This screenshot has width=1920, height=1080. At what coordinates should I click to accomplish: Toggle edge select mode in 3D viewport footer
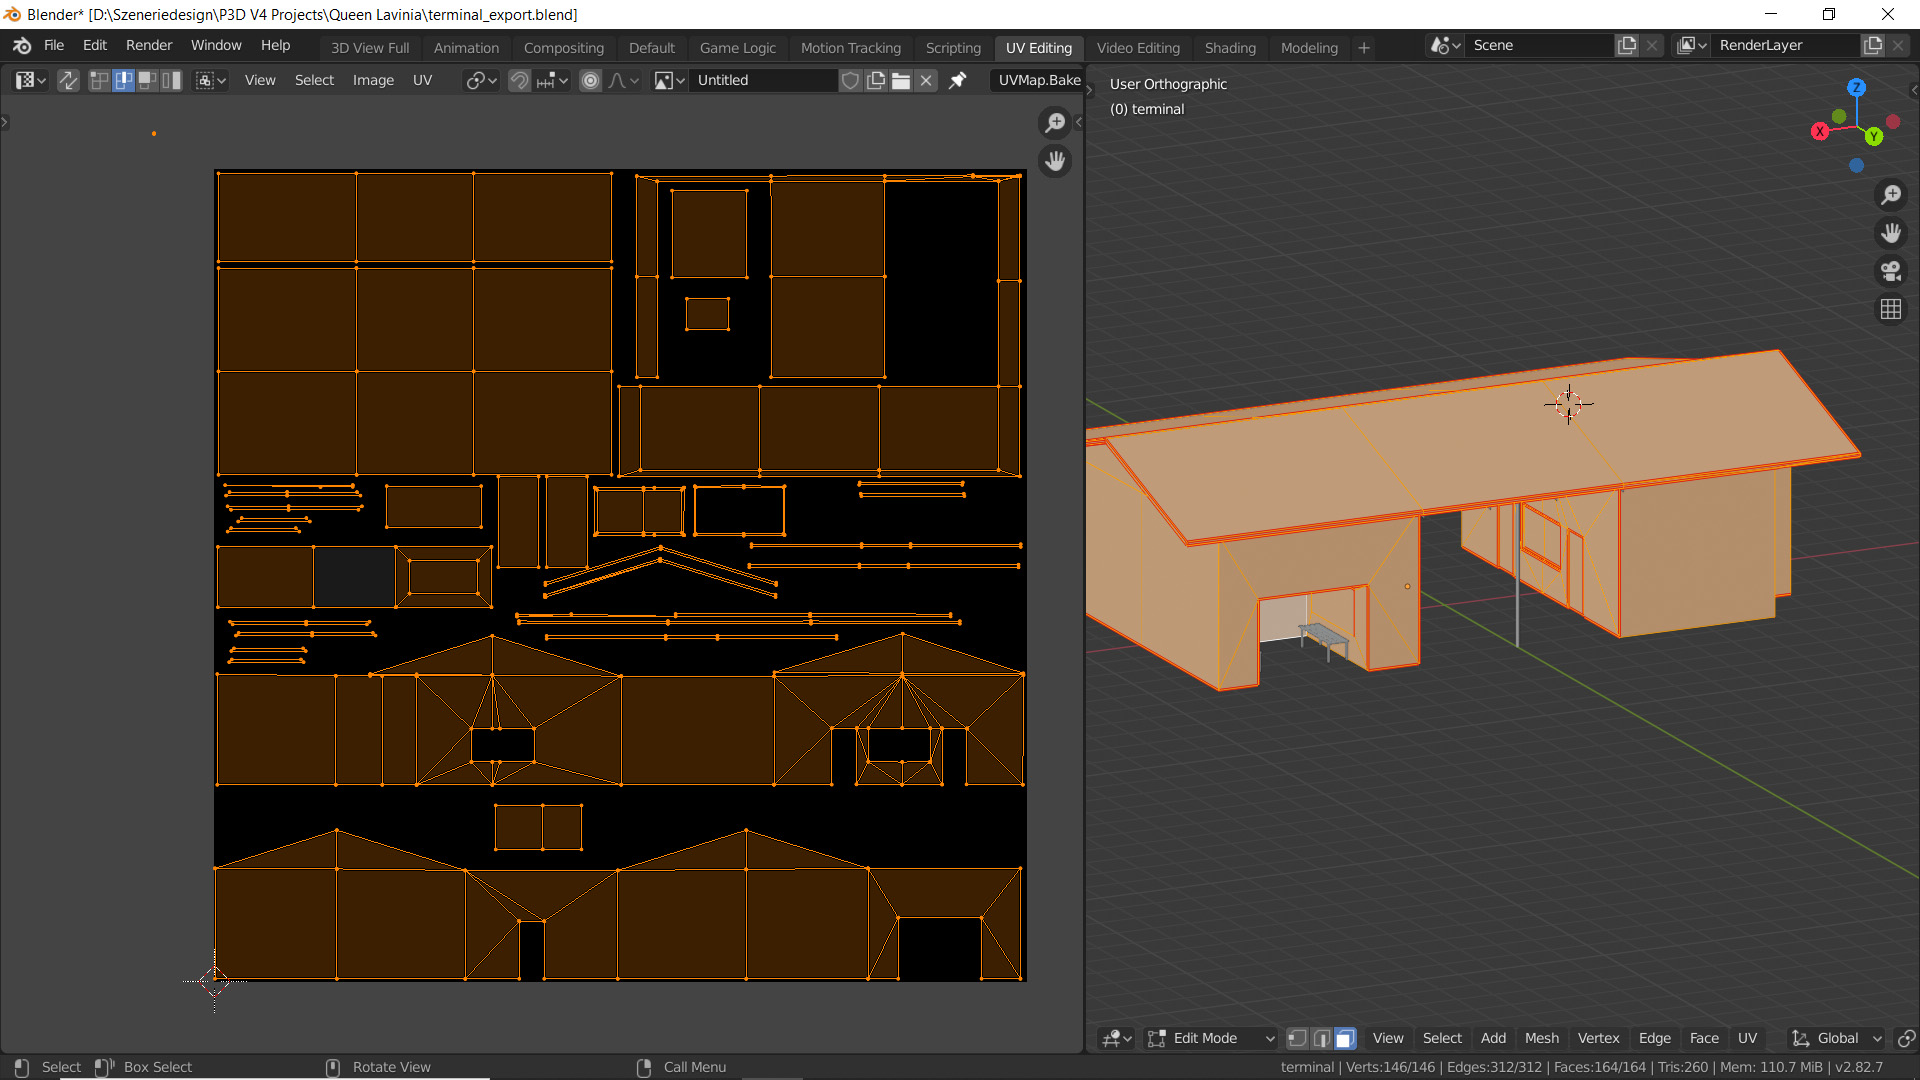click(1321, 1039)
